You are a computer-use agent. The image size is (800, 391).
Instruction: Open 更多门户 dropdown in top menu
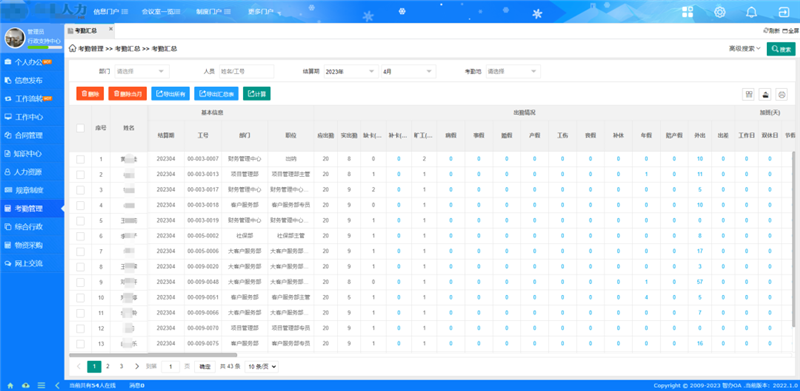264,11
